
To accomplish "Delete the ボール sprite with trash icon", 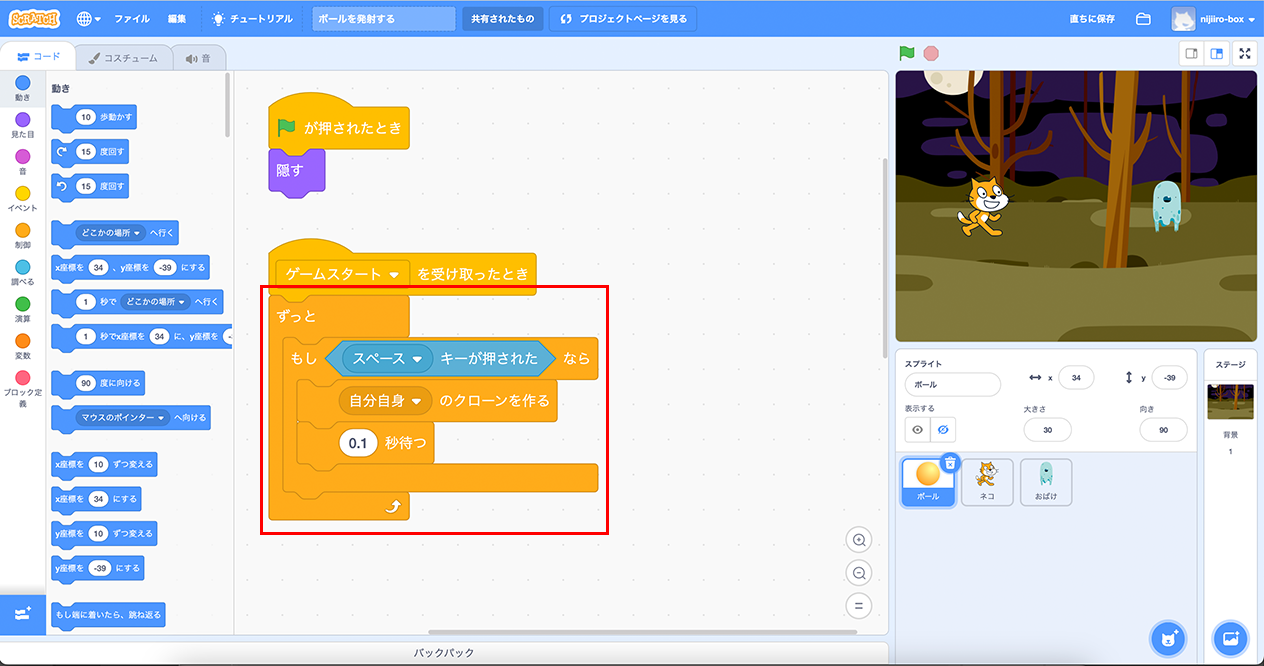I will coord(950,462).
